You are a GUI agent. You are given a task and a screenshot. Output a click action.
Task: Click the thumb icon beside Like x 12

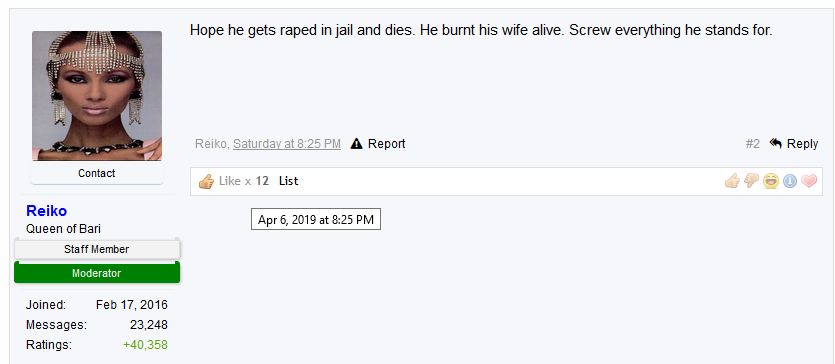tap(206, 181)
